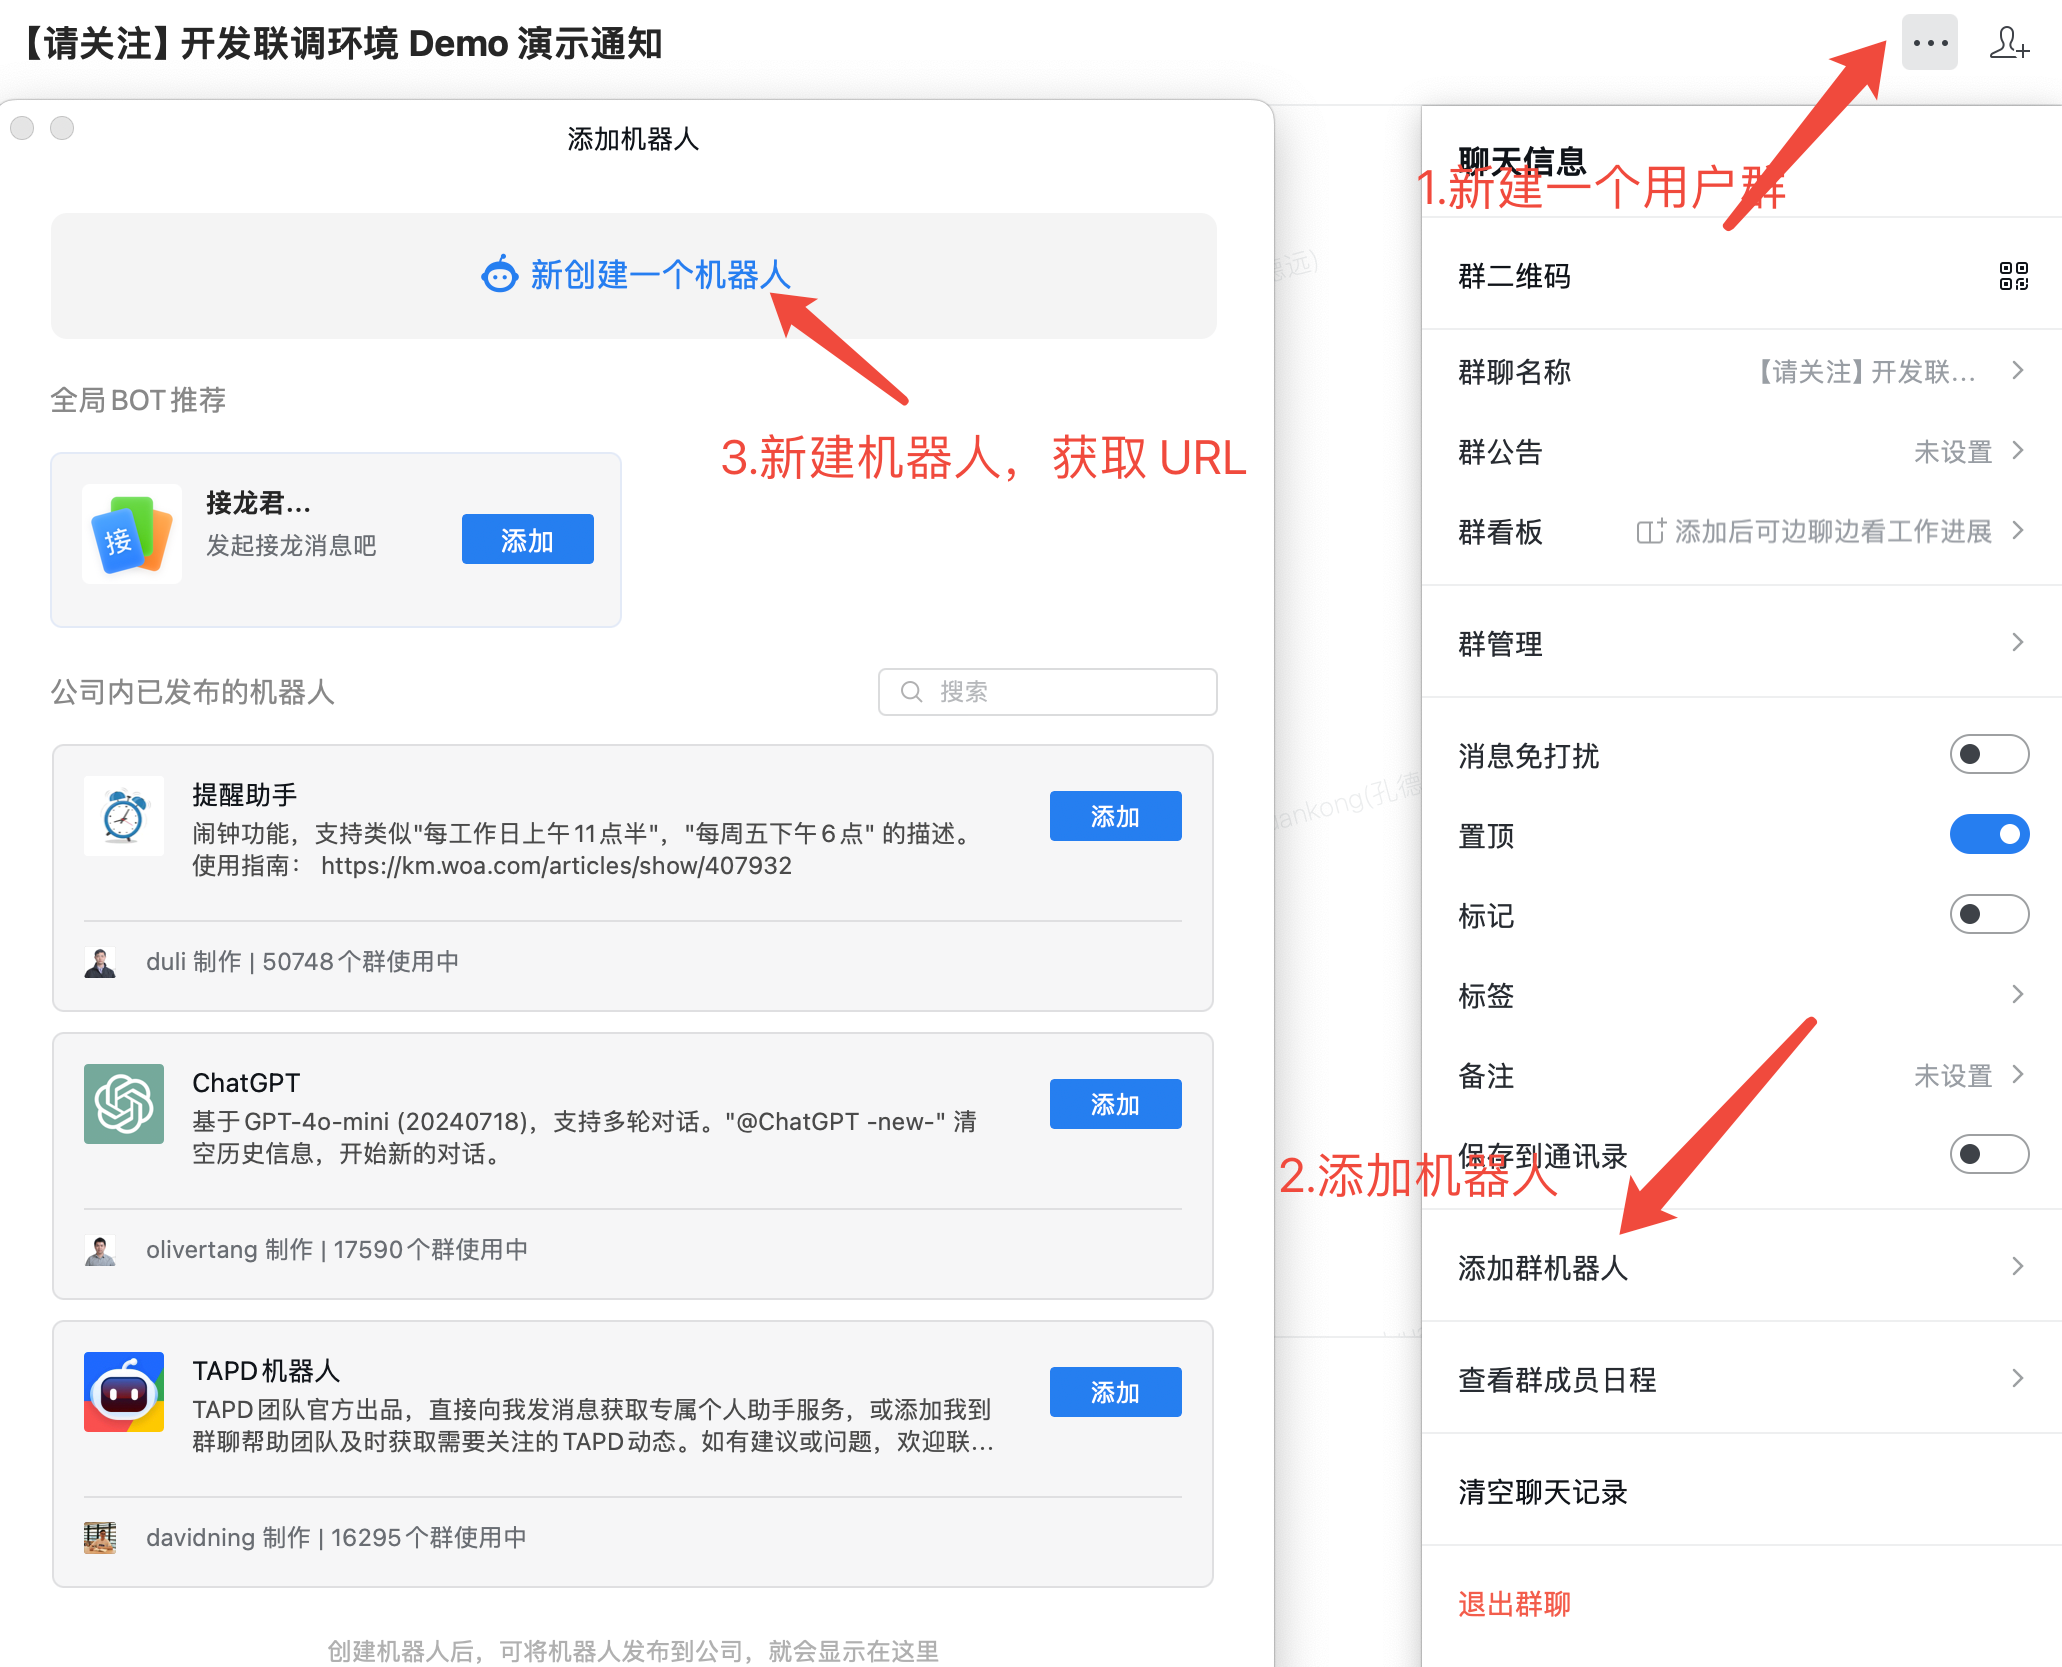Open the group QR code icon

[x=2013, y=276]
